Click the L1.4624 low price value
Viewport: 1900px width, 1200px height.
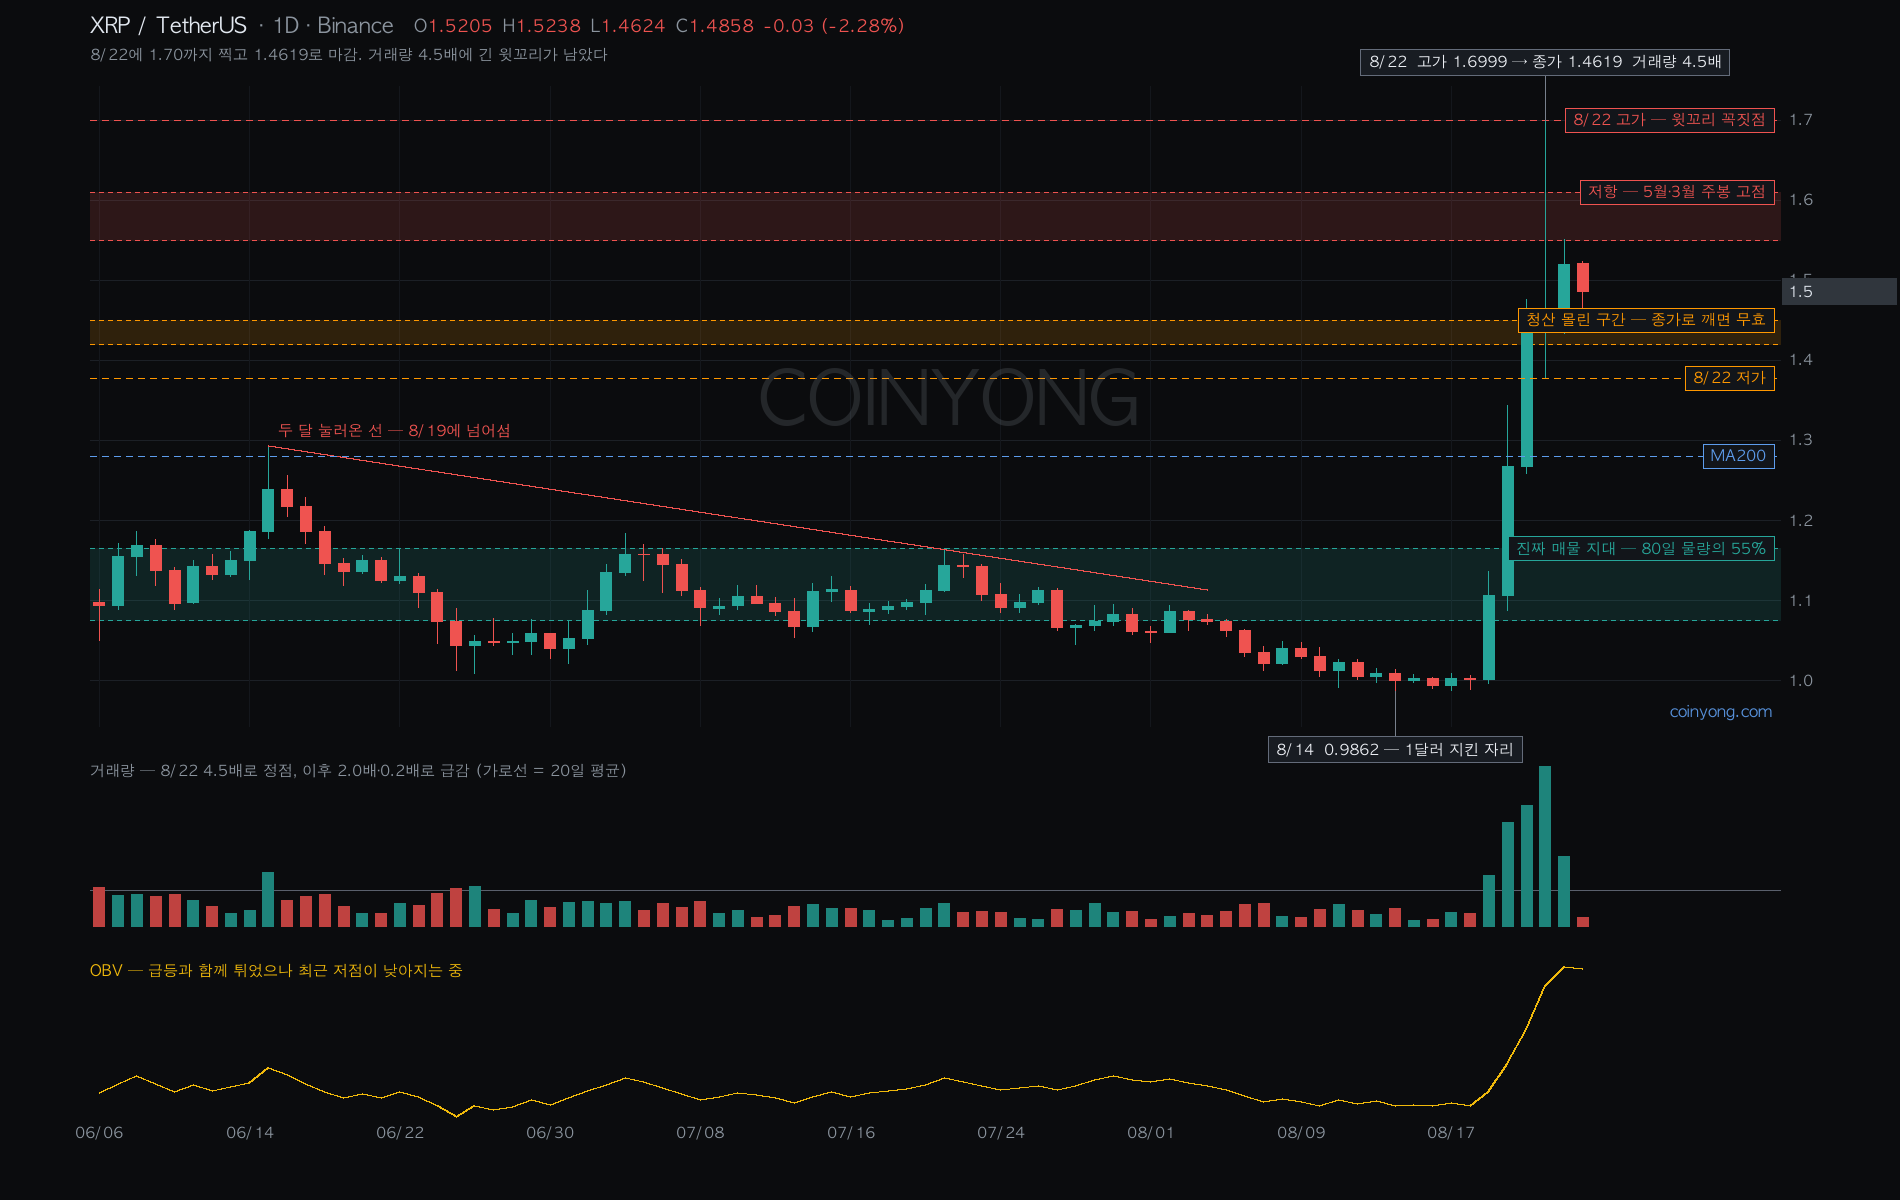click(628, 25)
